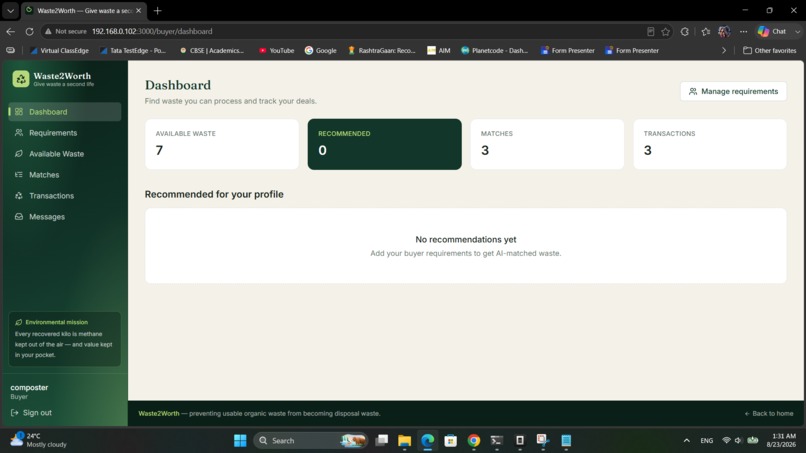
Task: Open the Windows Start menu
Action: [240, 441]
